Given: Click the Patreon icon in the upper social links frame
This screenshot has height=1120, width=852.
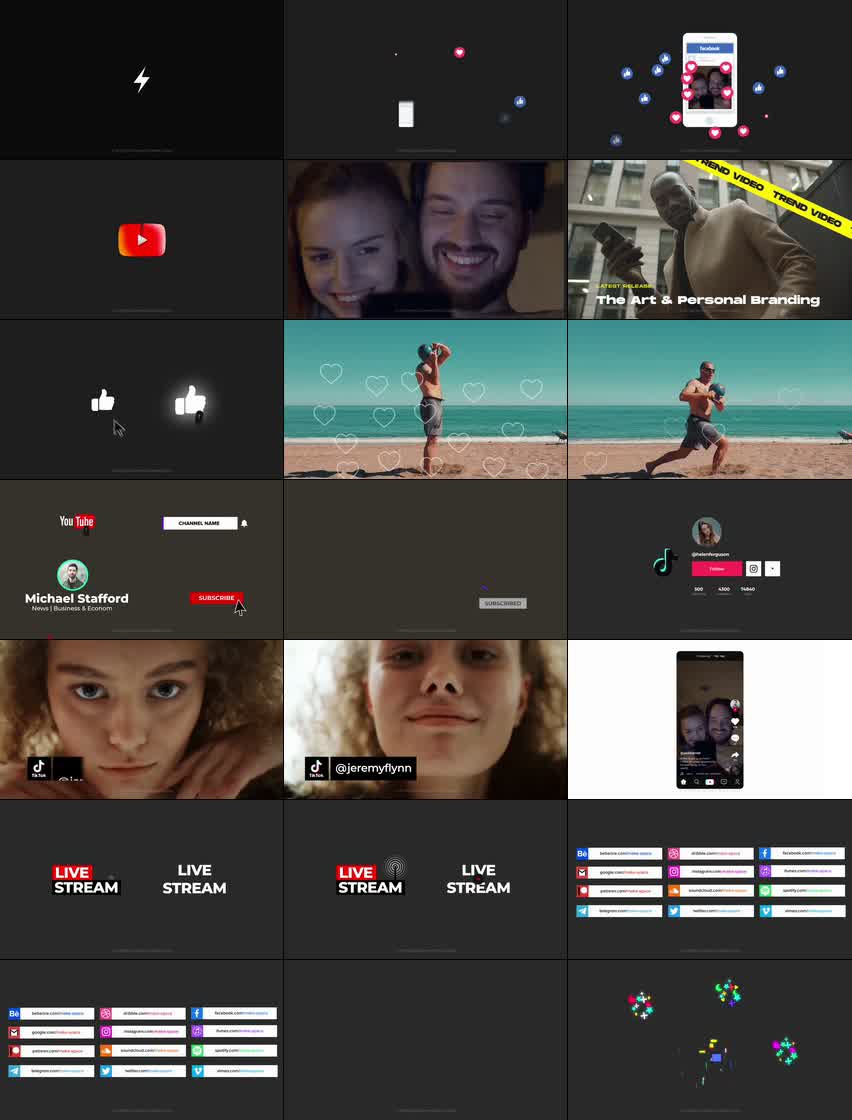Looking at the screenshot, I should [x=582, y=891].
